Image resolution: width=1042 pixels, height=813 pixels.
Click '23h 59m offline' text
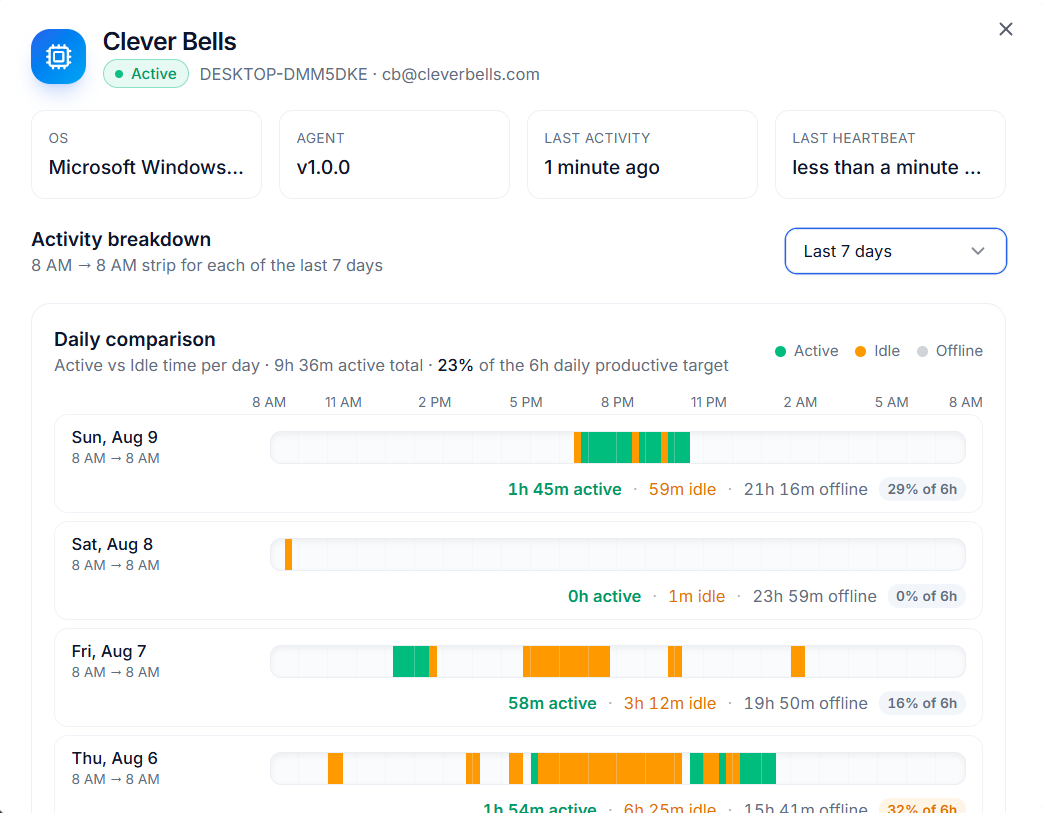tap(814, 596)
